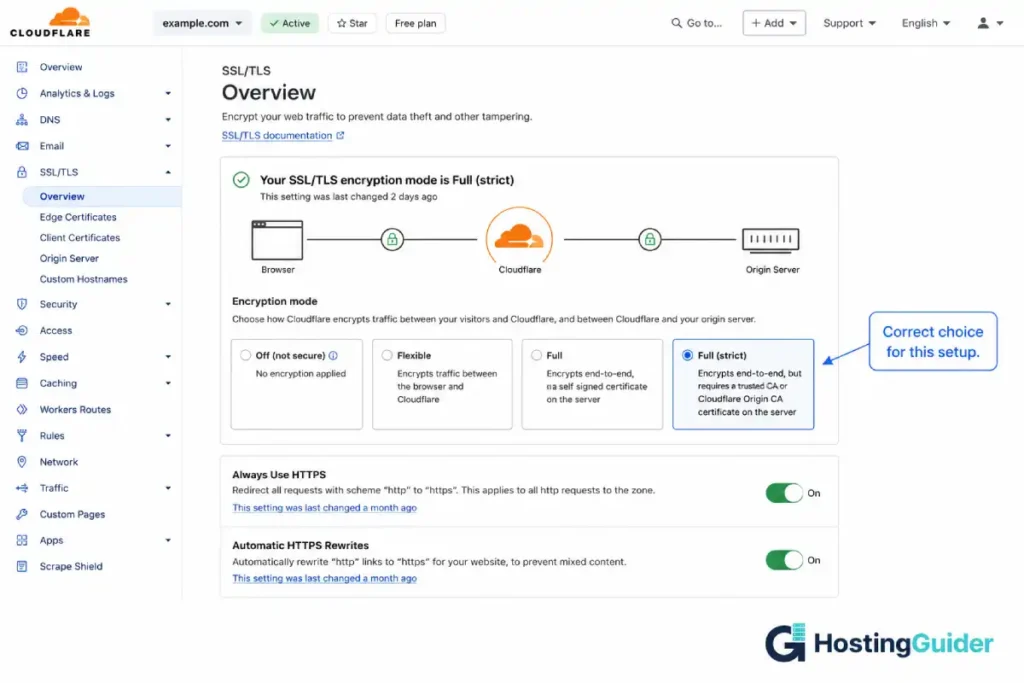Click the Security shield icon

(x=22, y=304)
